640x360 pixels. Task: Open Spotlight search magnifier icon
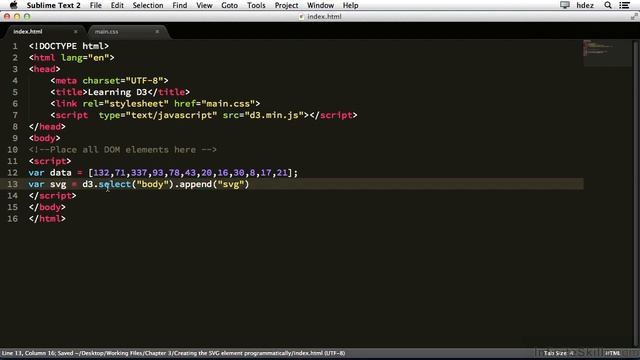[608, 5]
